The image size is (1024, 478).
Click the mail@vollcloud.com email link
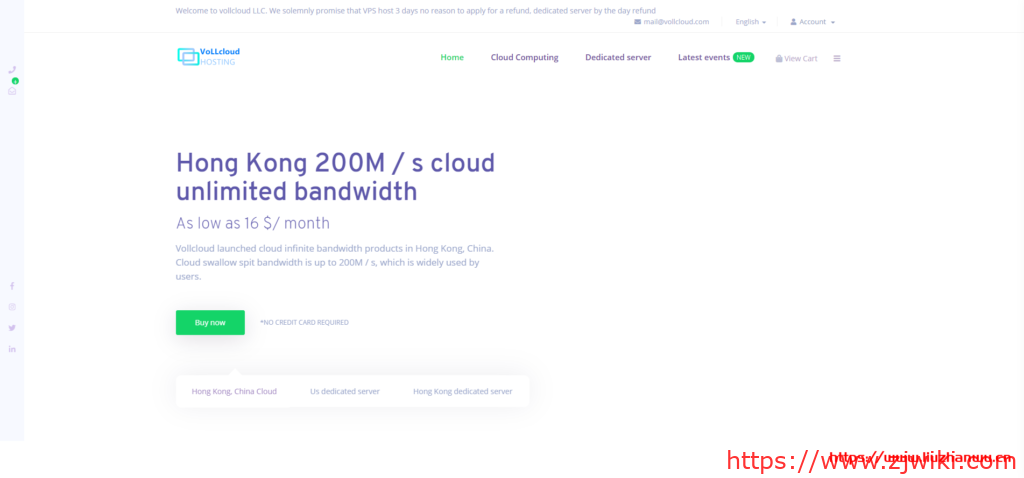[671, 21]
